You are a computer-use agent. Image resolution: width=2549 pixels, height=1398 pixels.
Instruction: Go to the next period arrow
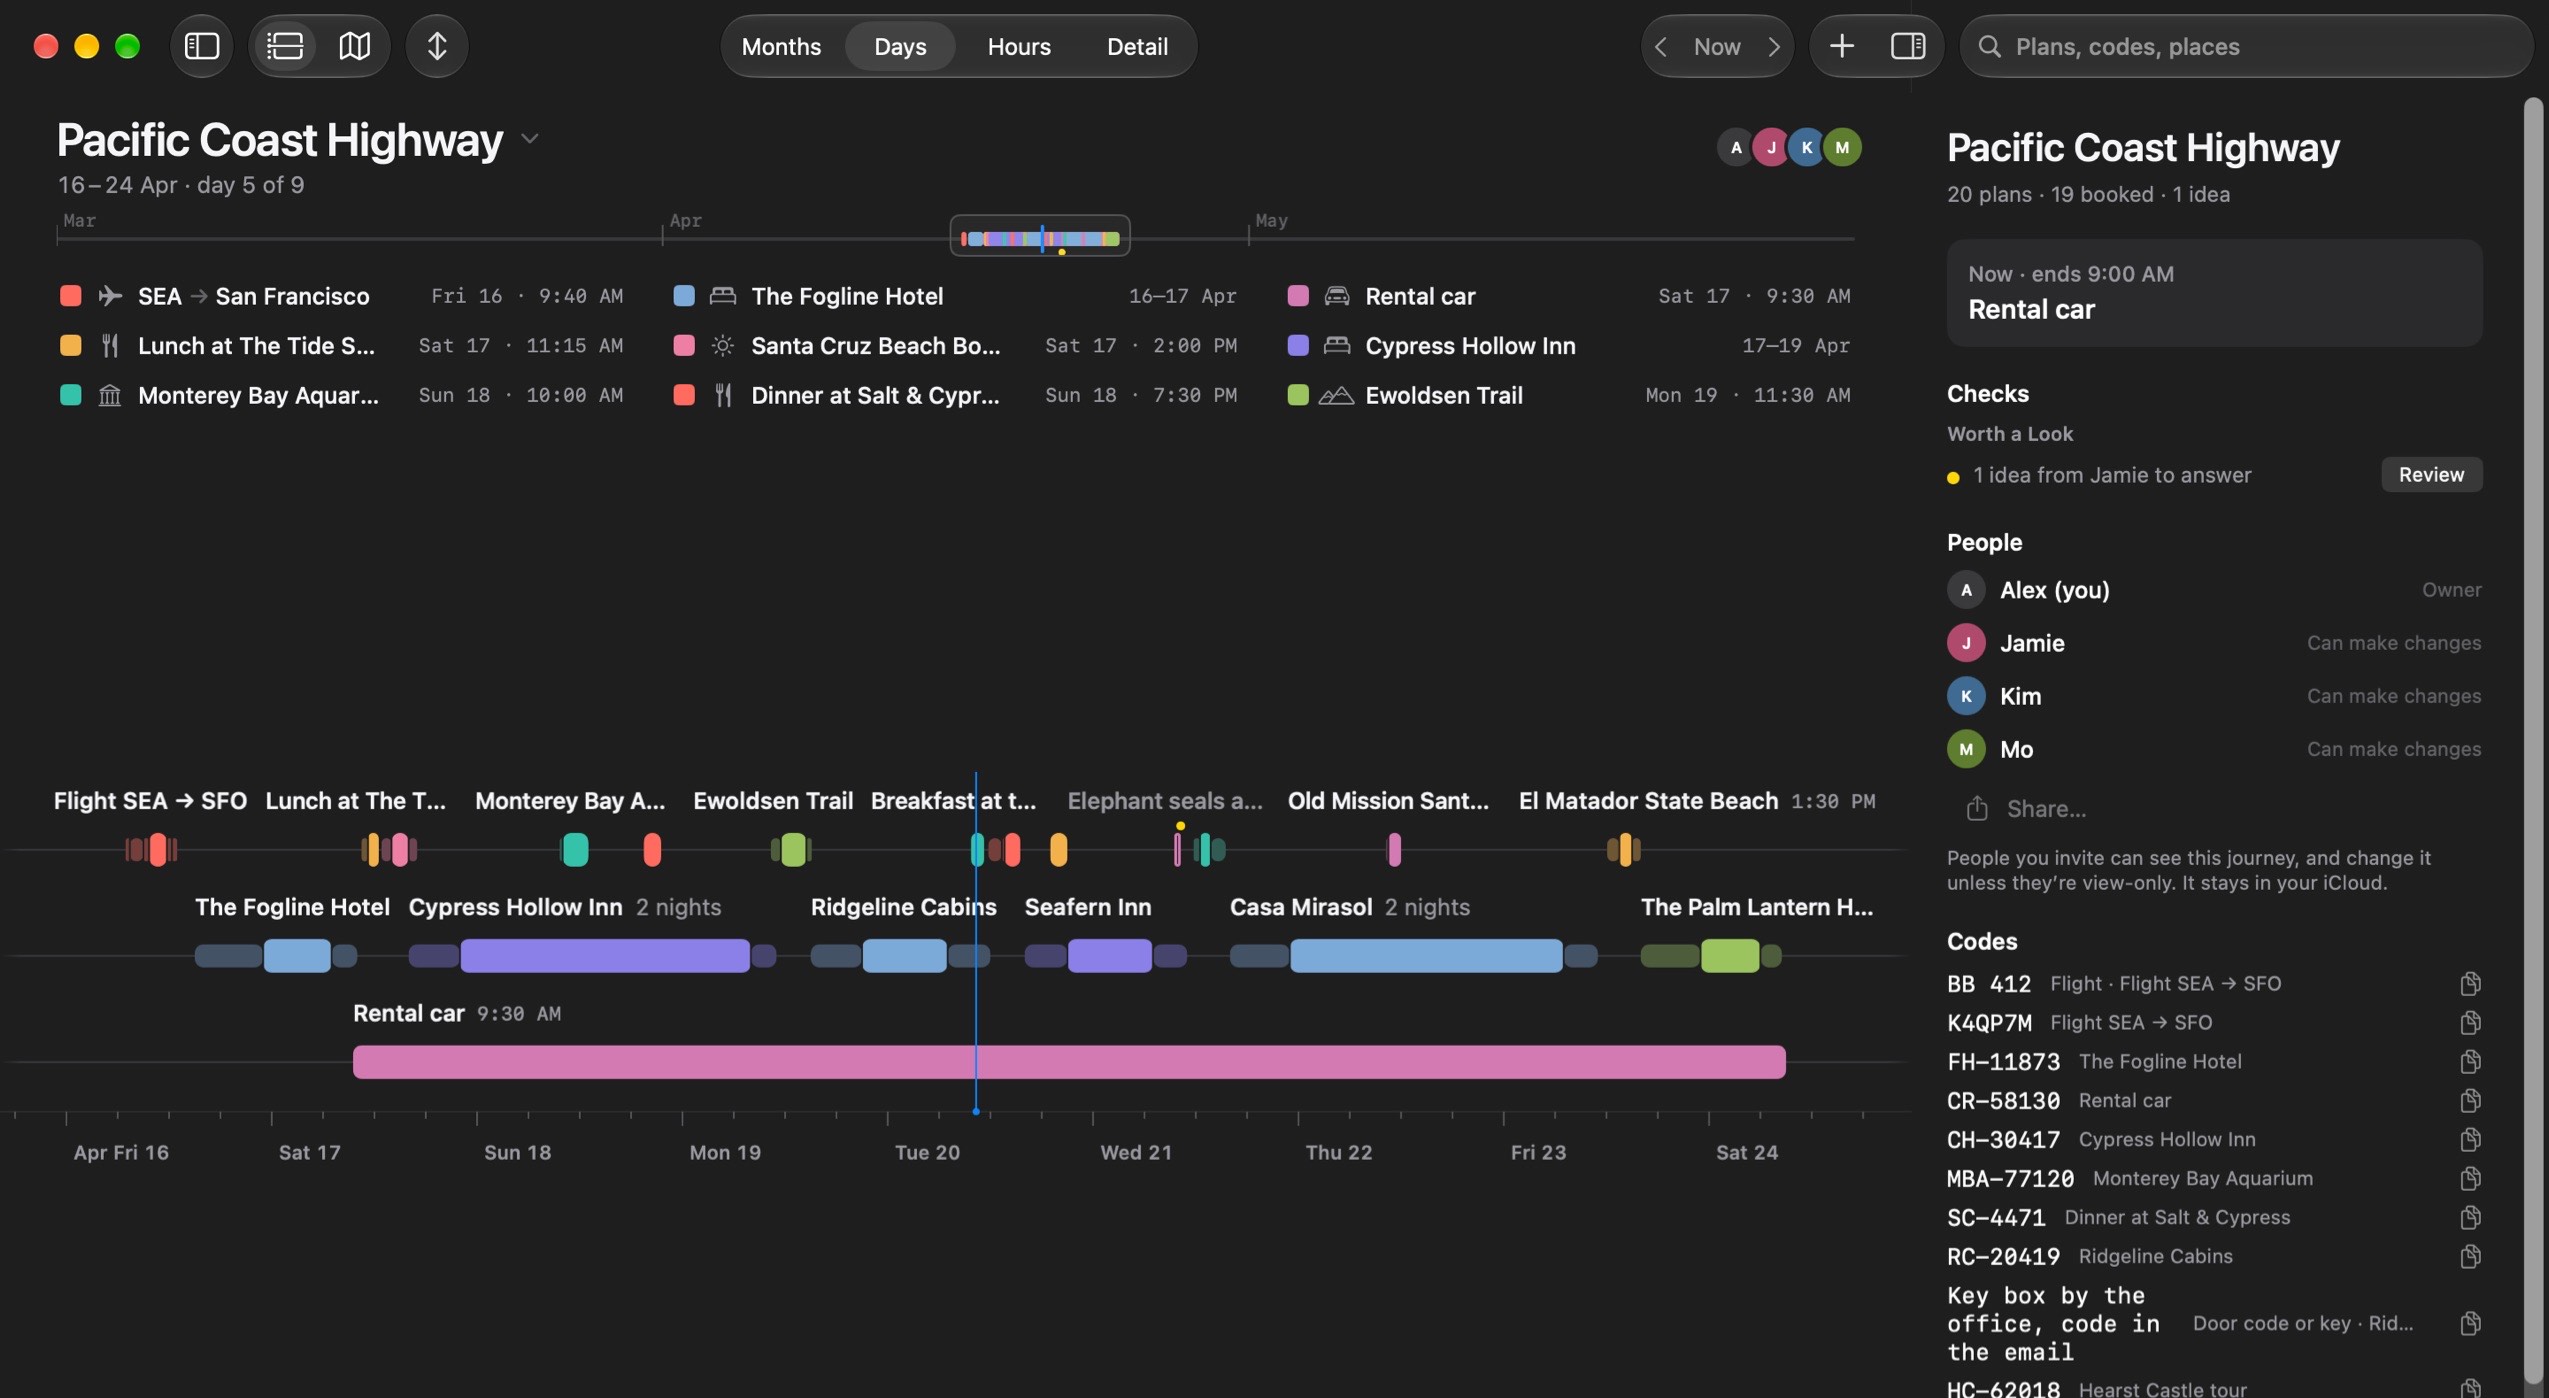click(1773, 46)
